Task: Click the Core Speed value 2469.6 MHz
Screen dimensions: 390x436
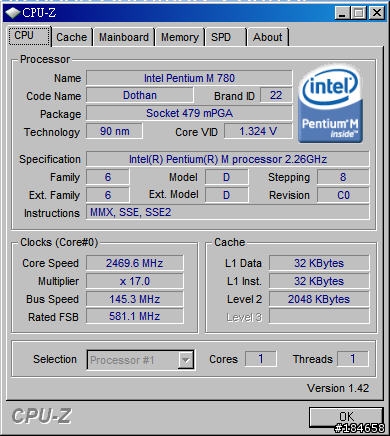Action: [x=135, y=263]
